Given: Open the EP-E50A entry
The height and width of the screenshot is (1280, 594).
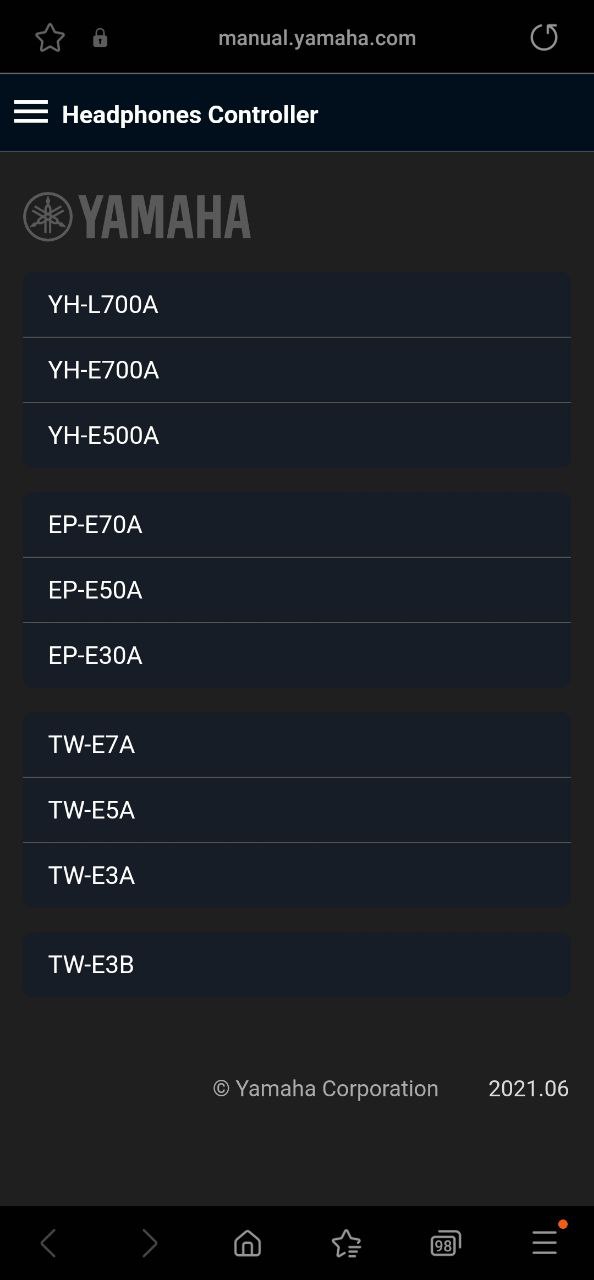Looking at the screenshot, I should point(297,590).
